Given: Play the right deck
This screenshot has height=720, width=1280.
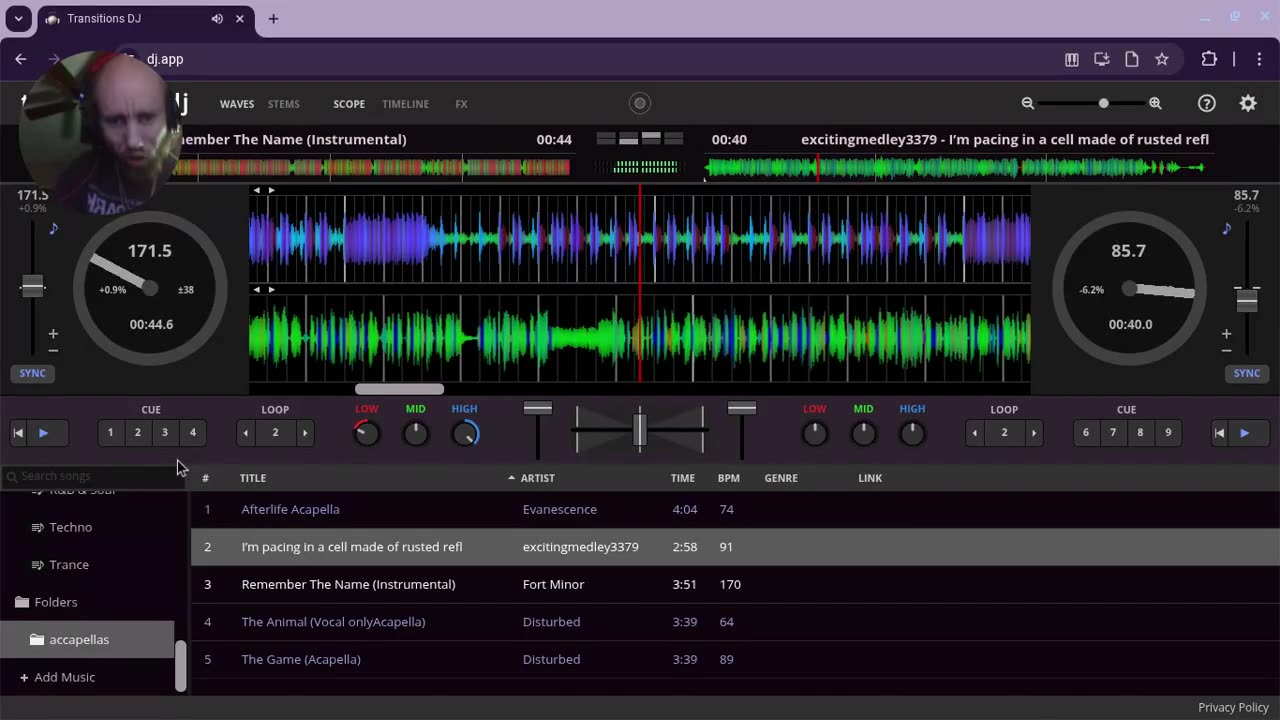Looking at the screenshot, I should click(1244, 433).
